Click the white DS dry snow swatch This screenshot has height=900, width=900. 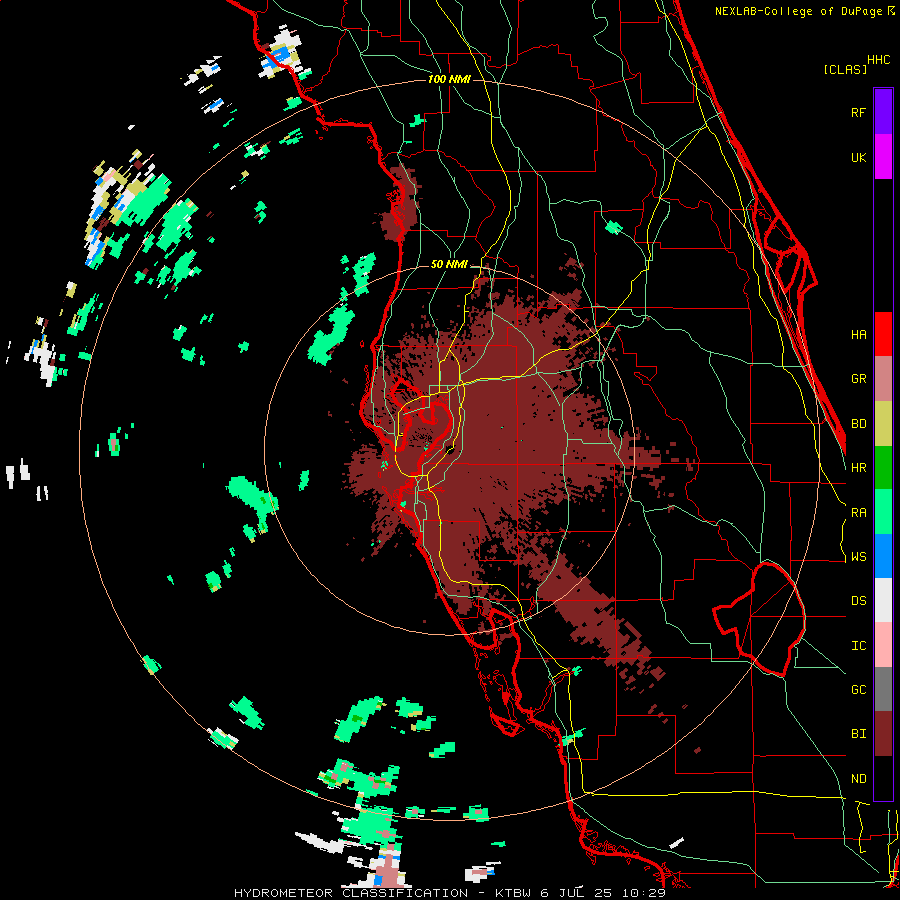pos(883,600)
